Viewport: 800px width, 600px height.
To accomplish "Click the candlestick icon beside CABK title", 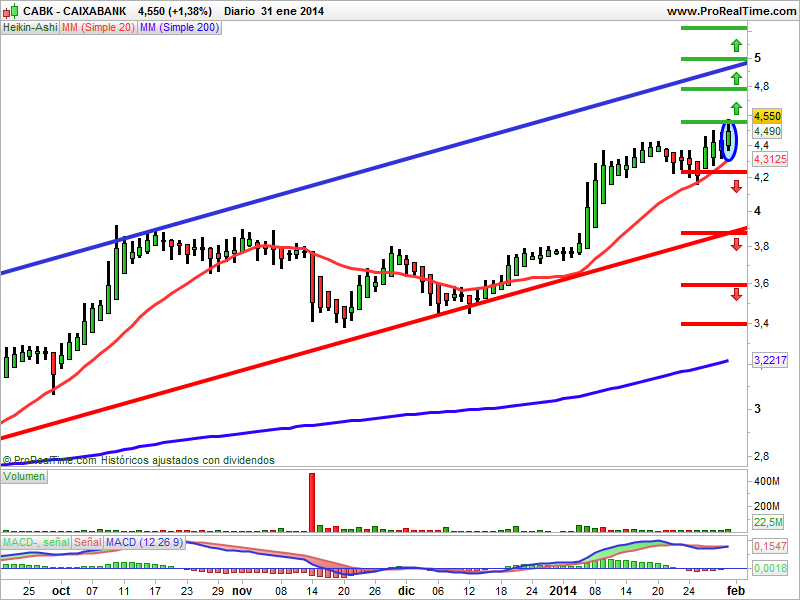I will pyautogui.click(x=10, y=11).
